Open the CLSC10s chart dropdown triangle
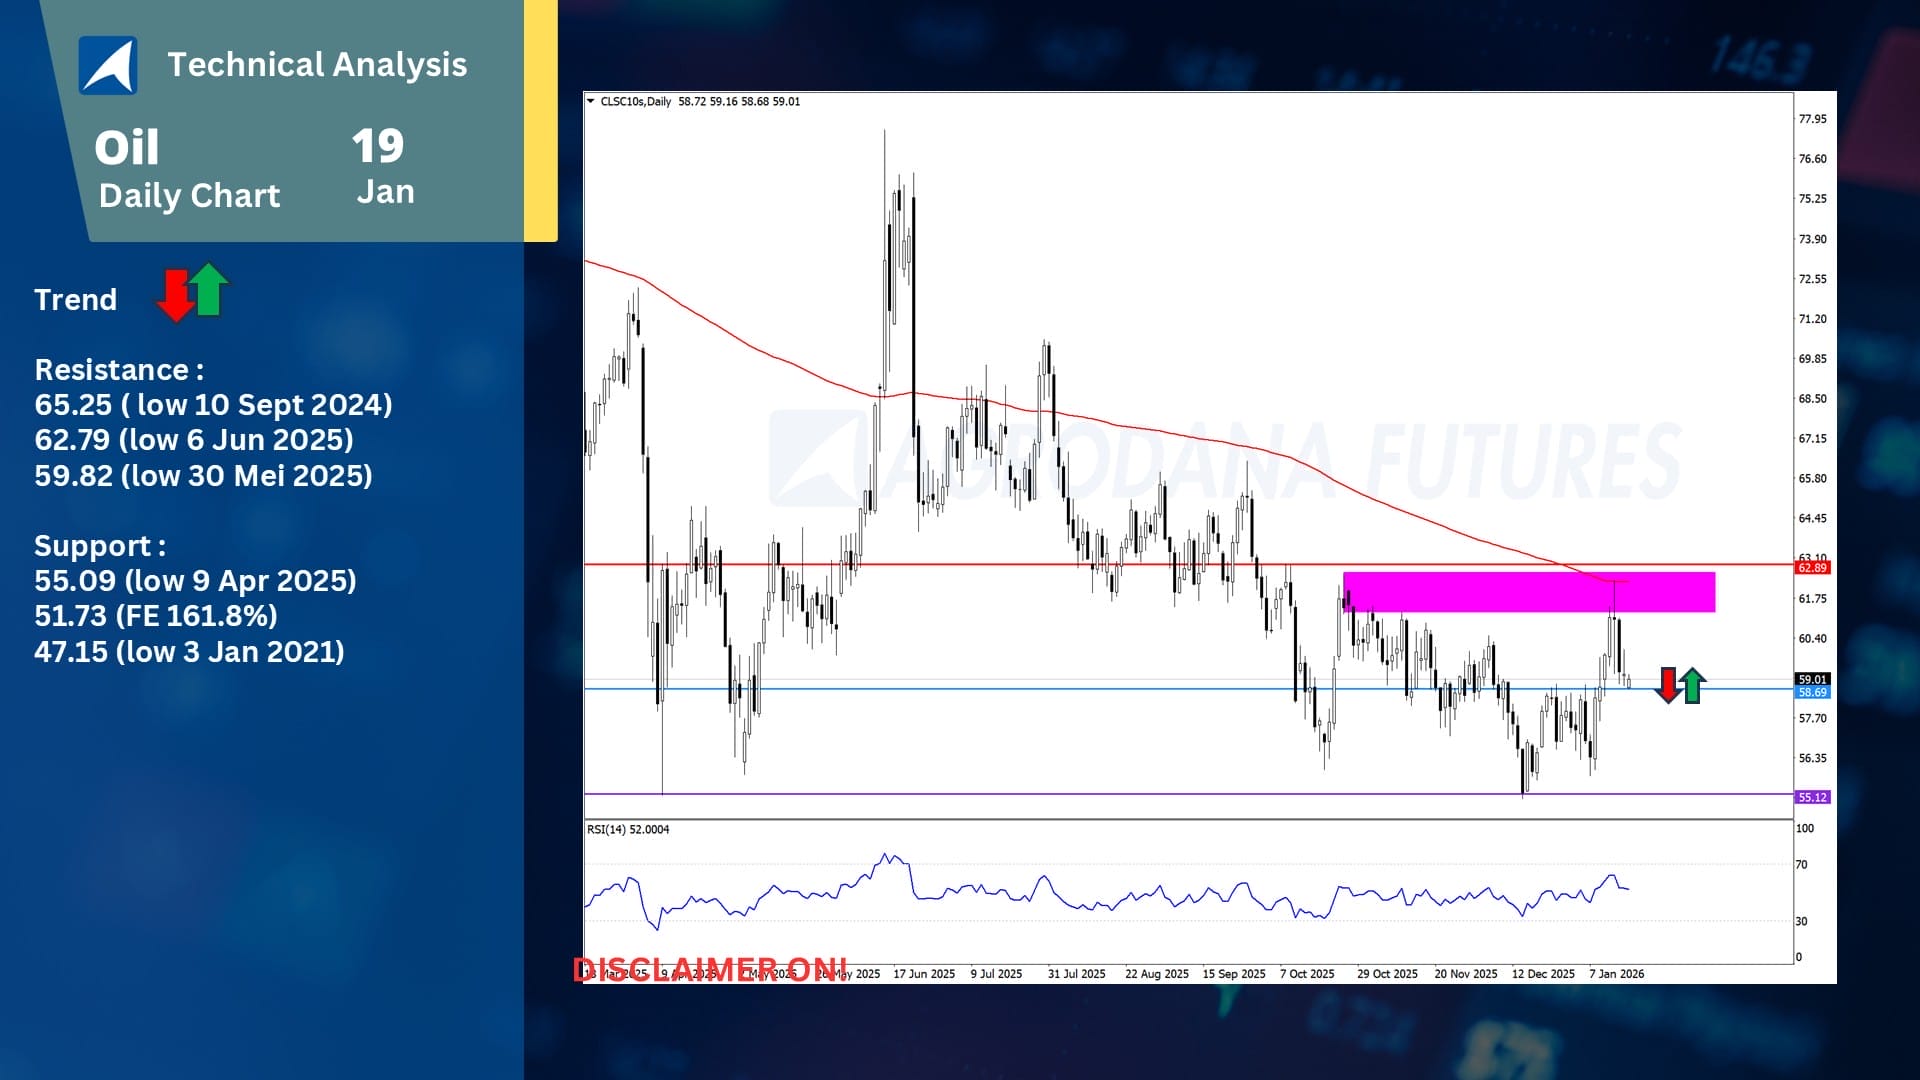 [x=590, y=101]
